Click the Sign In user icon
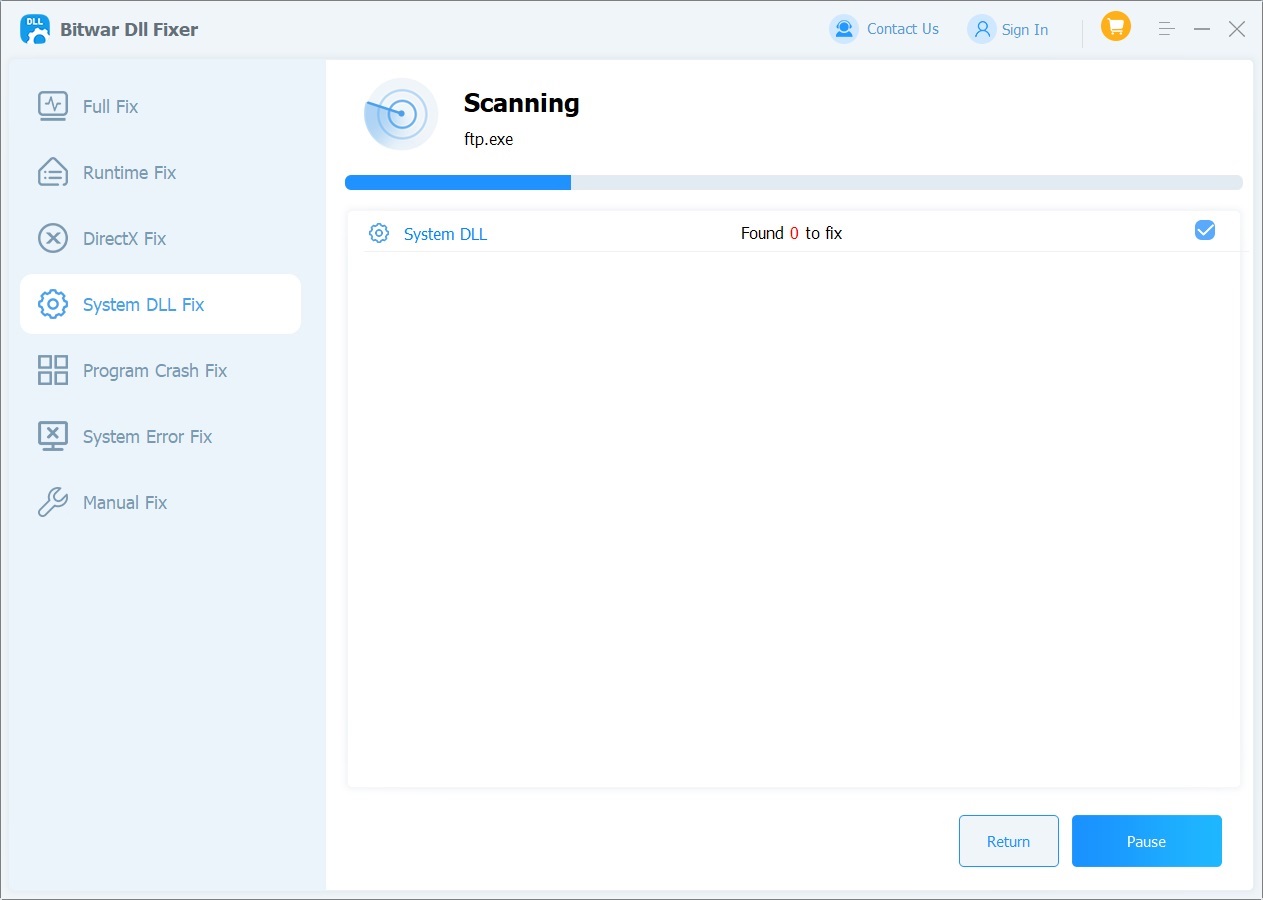Viewport: 1263px width, 900px height. (982, 29)
